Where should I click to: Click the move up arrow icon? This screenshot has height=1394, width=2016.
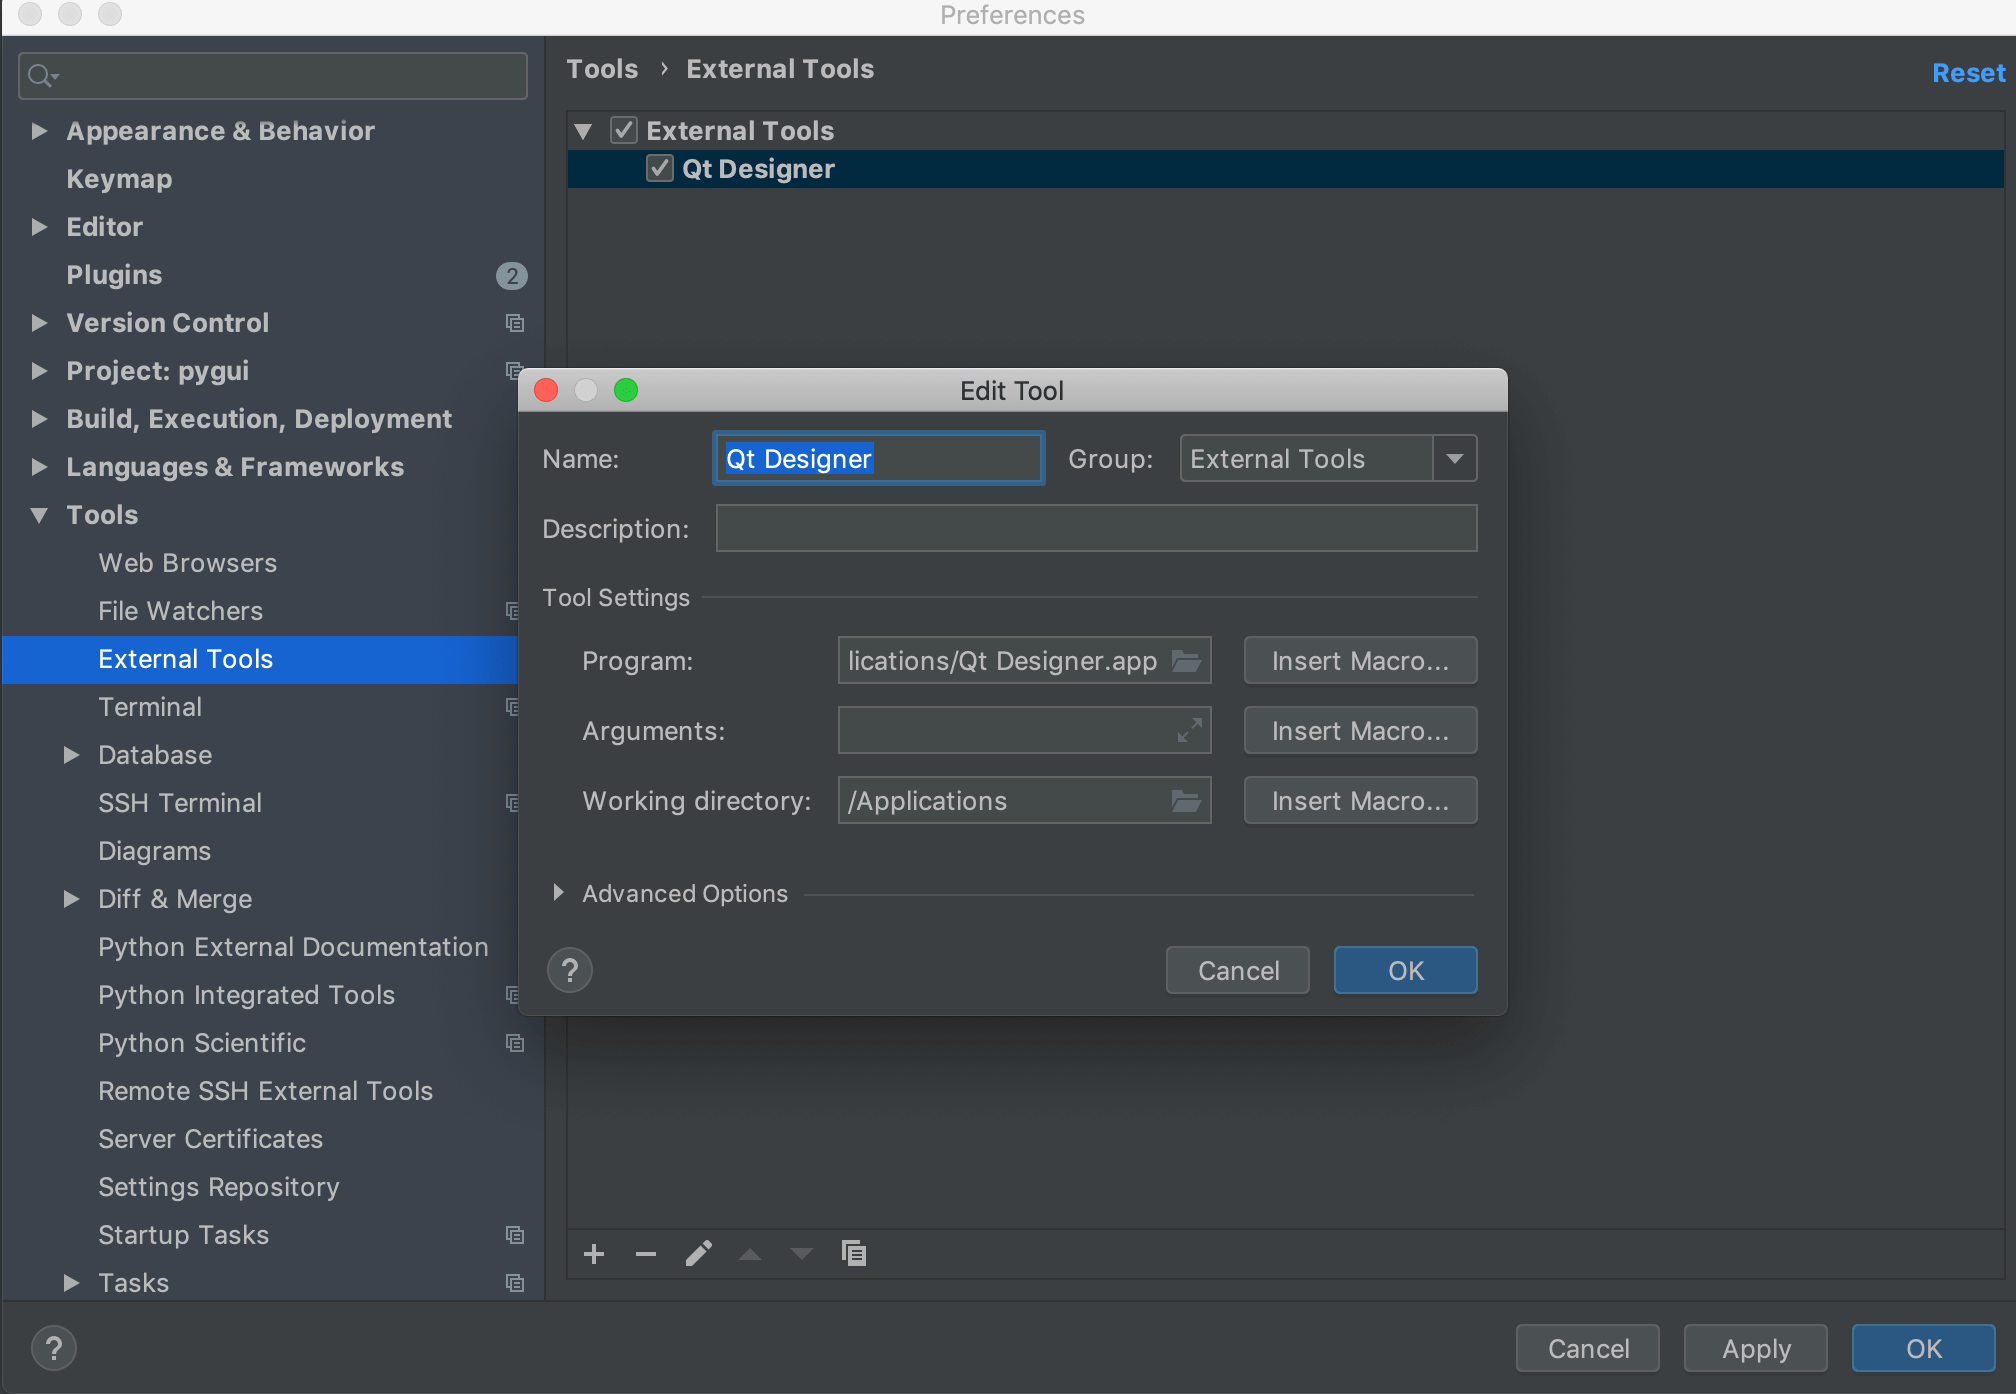[750, 1254]
